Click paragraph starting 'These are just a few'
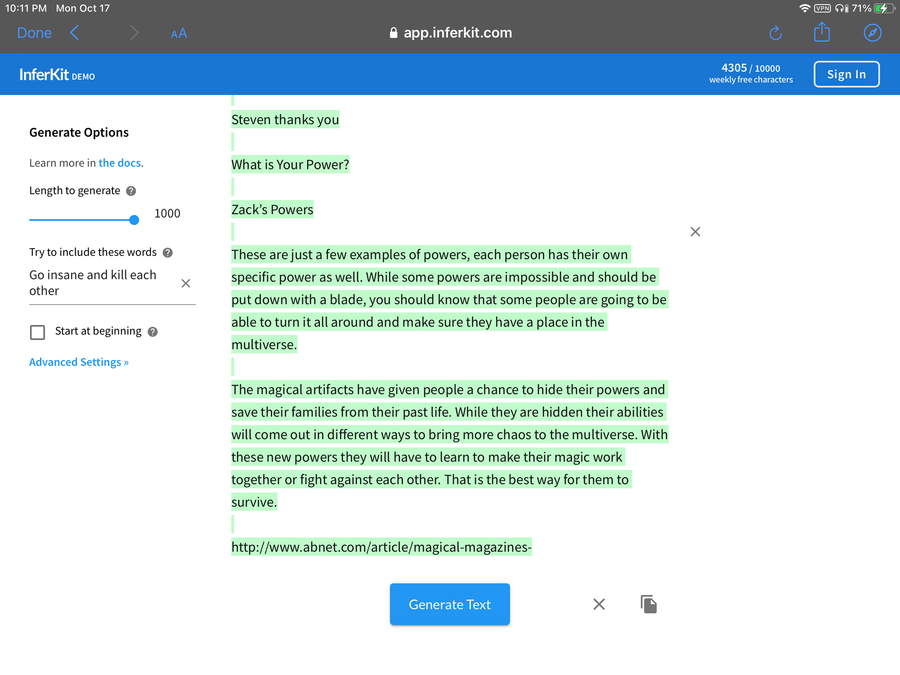Viewport: 900px width, 675px height. tap(449, 300)
